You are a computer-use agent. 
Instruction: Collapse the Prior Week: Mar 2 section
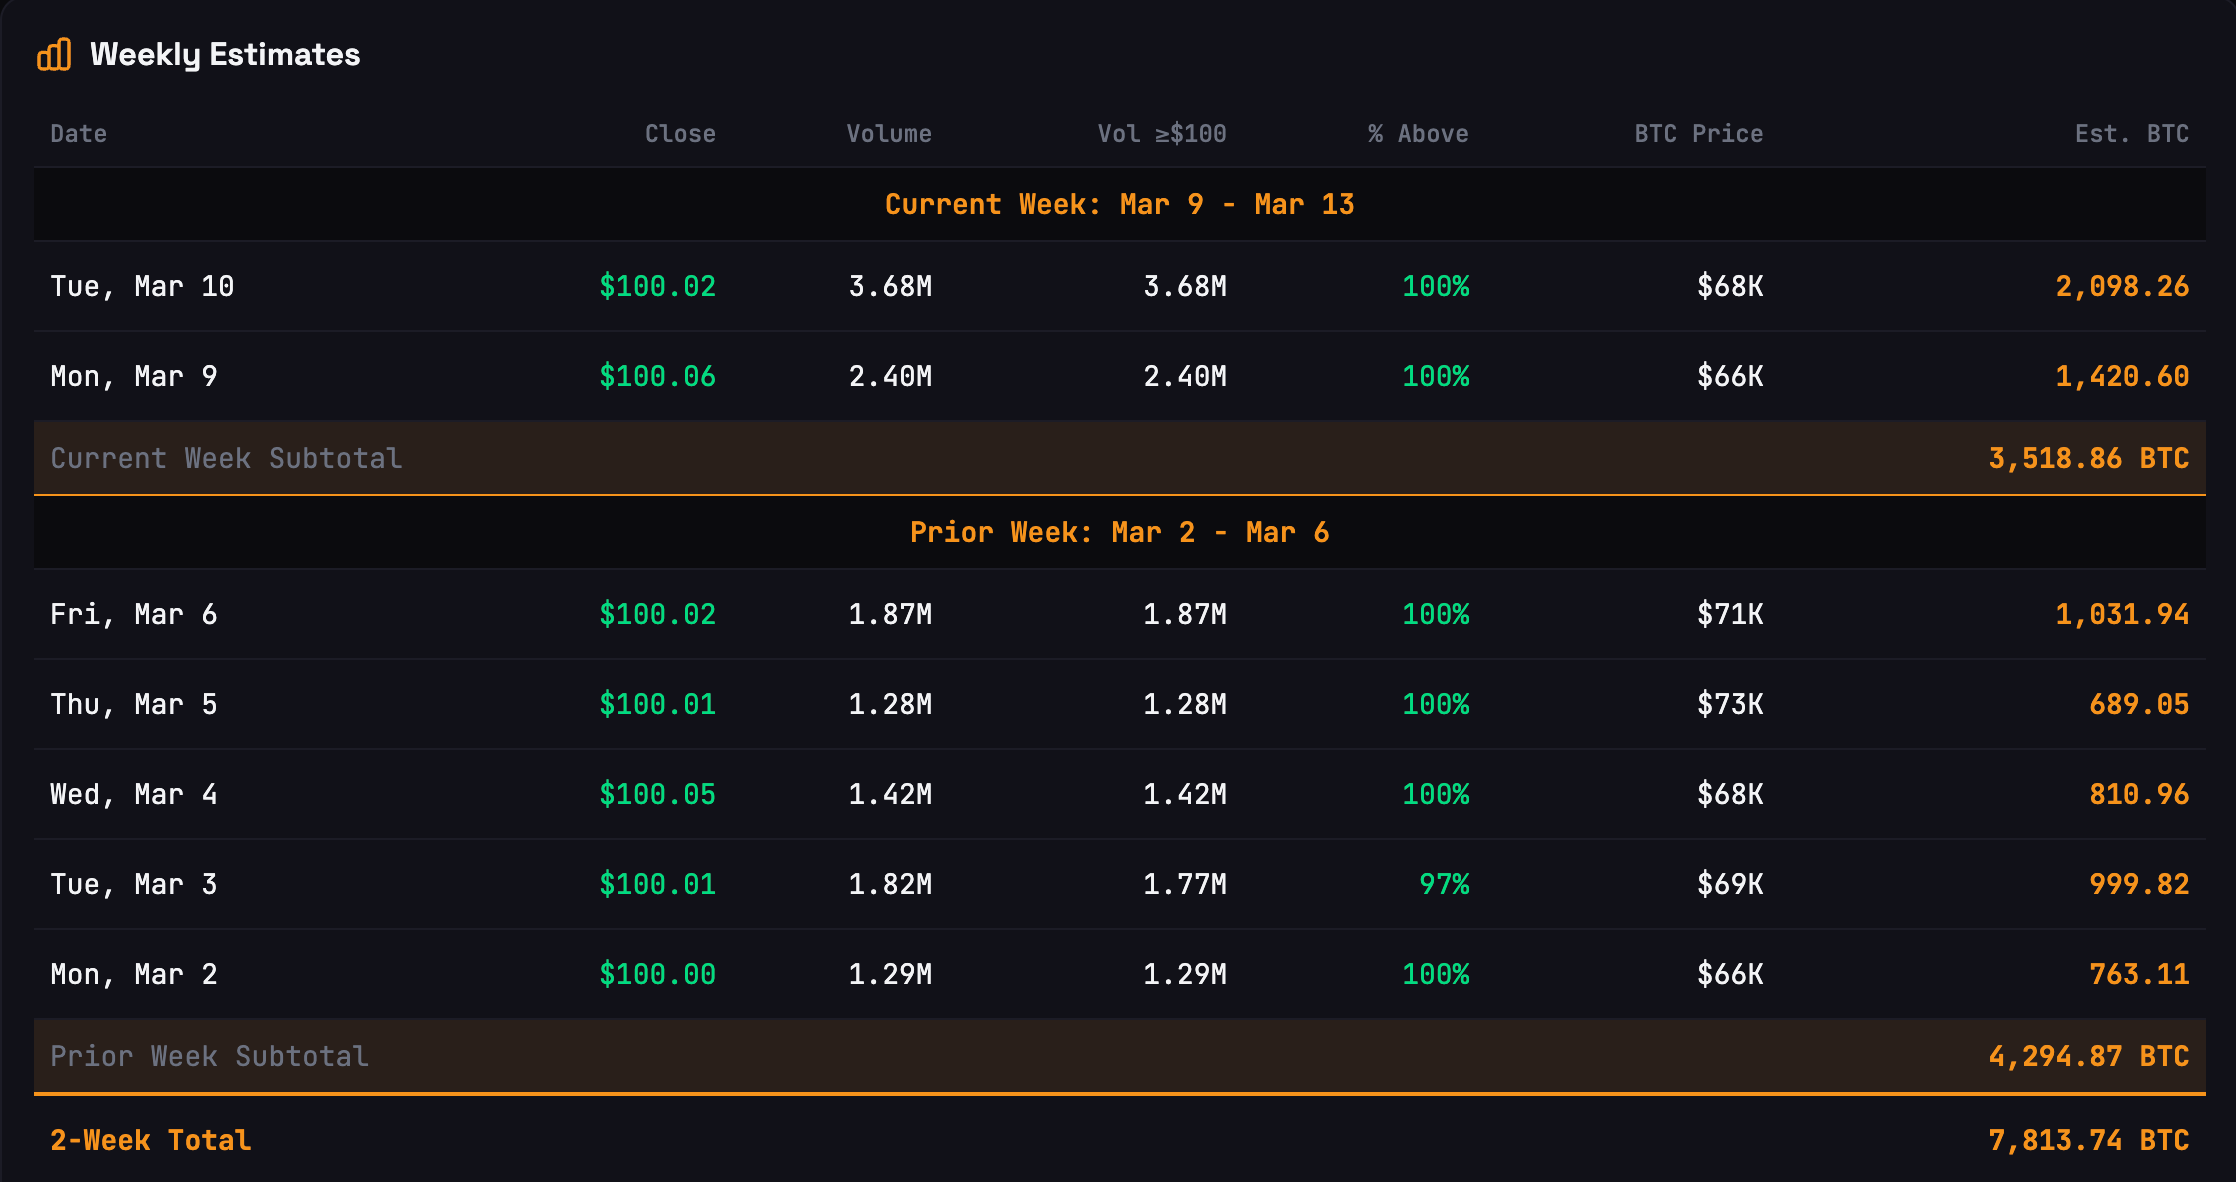click(1119, 532)
